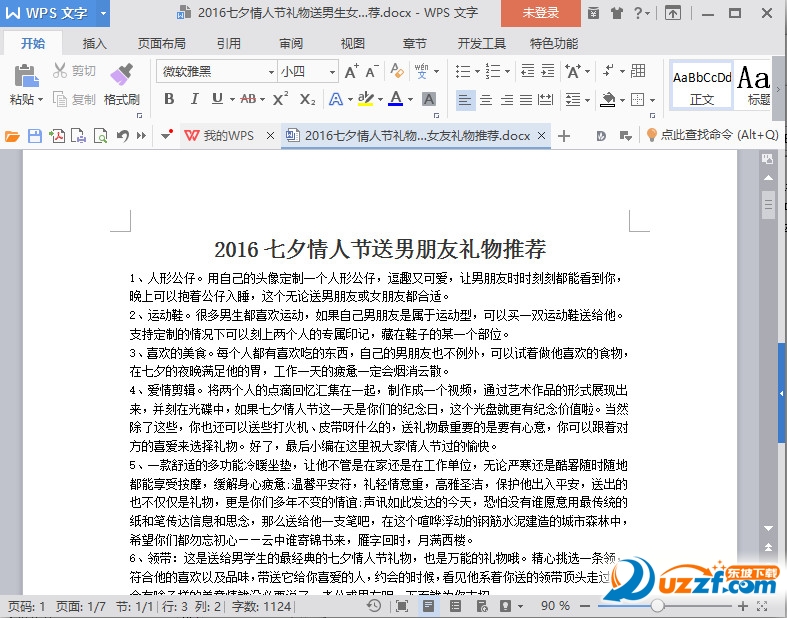Apply superscript formatting
787x618 pixels.
(x=280, y=98)
